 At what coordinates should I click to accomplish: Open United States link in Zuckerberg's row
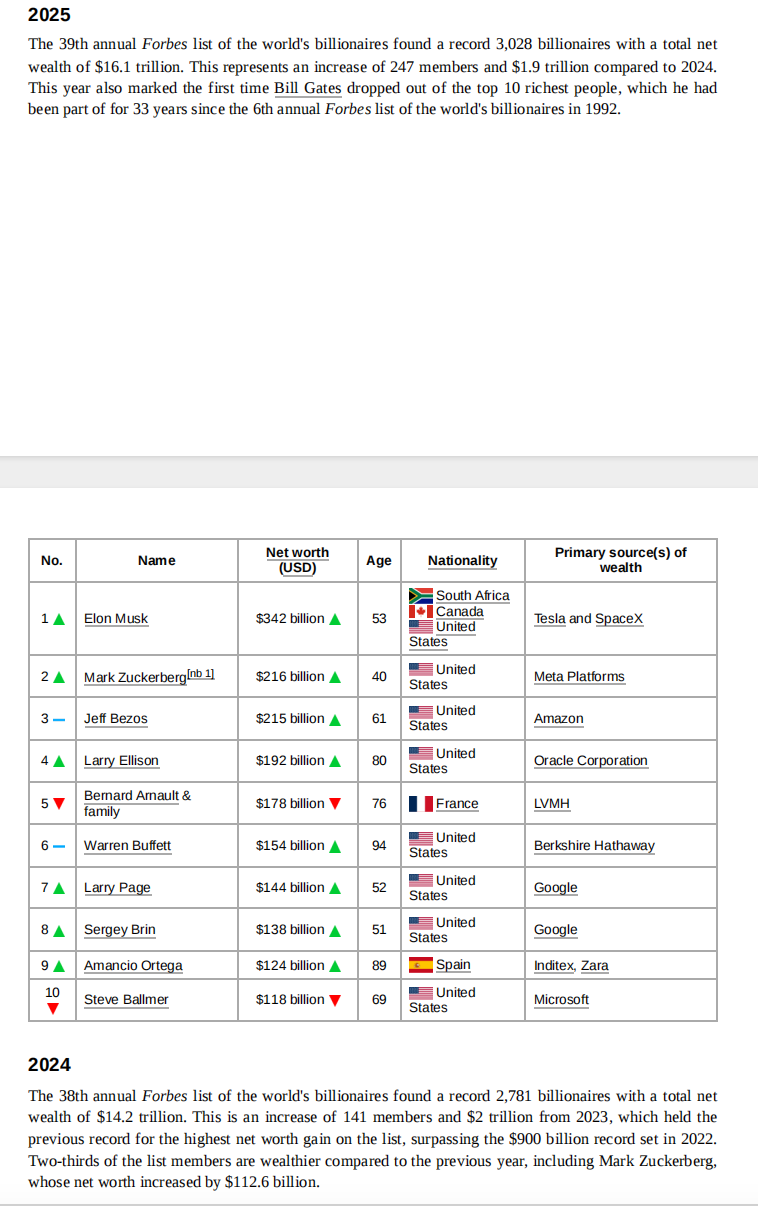[442, 677]
